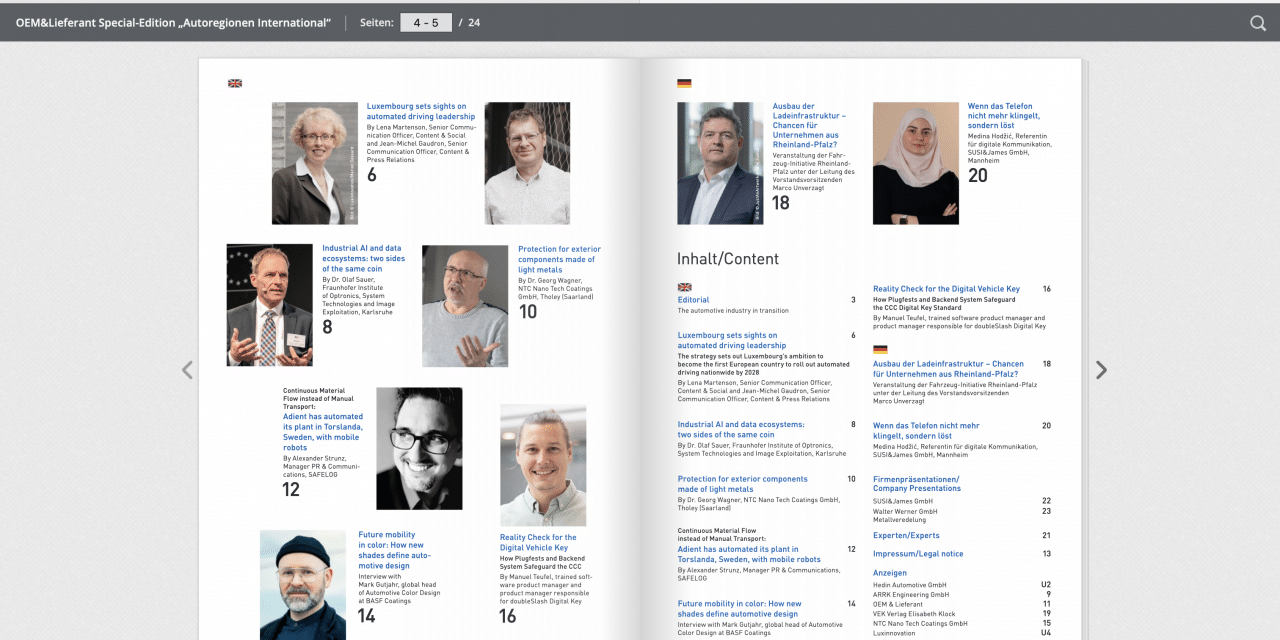Open the search magnifier icon
The width and height of the screenshot is (1280, 640).
pyautogui.click(x=1257, y=22)
